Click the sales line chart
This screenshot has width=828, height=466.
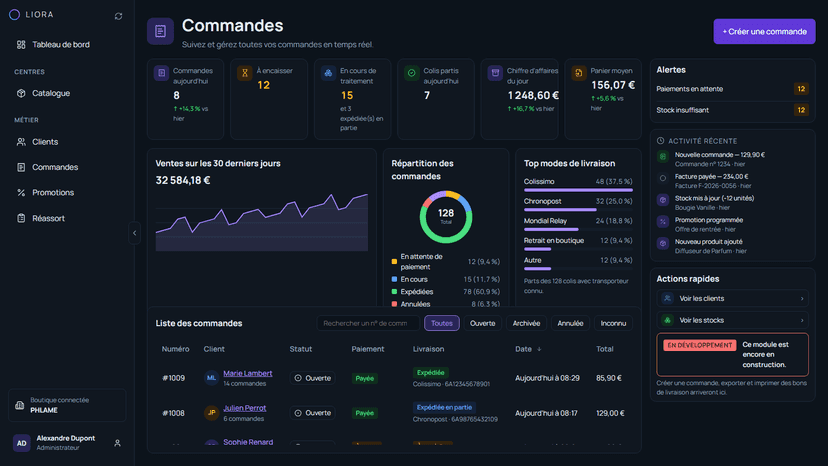(x=262, y=222)
